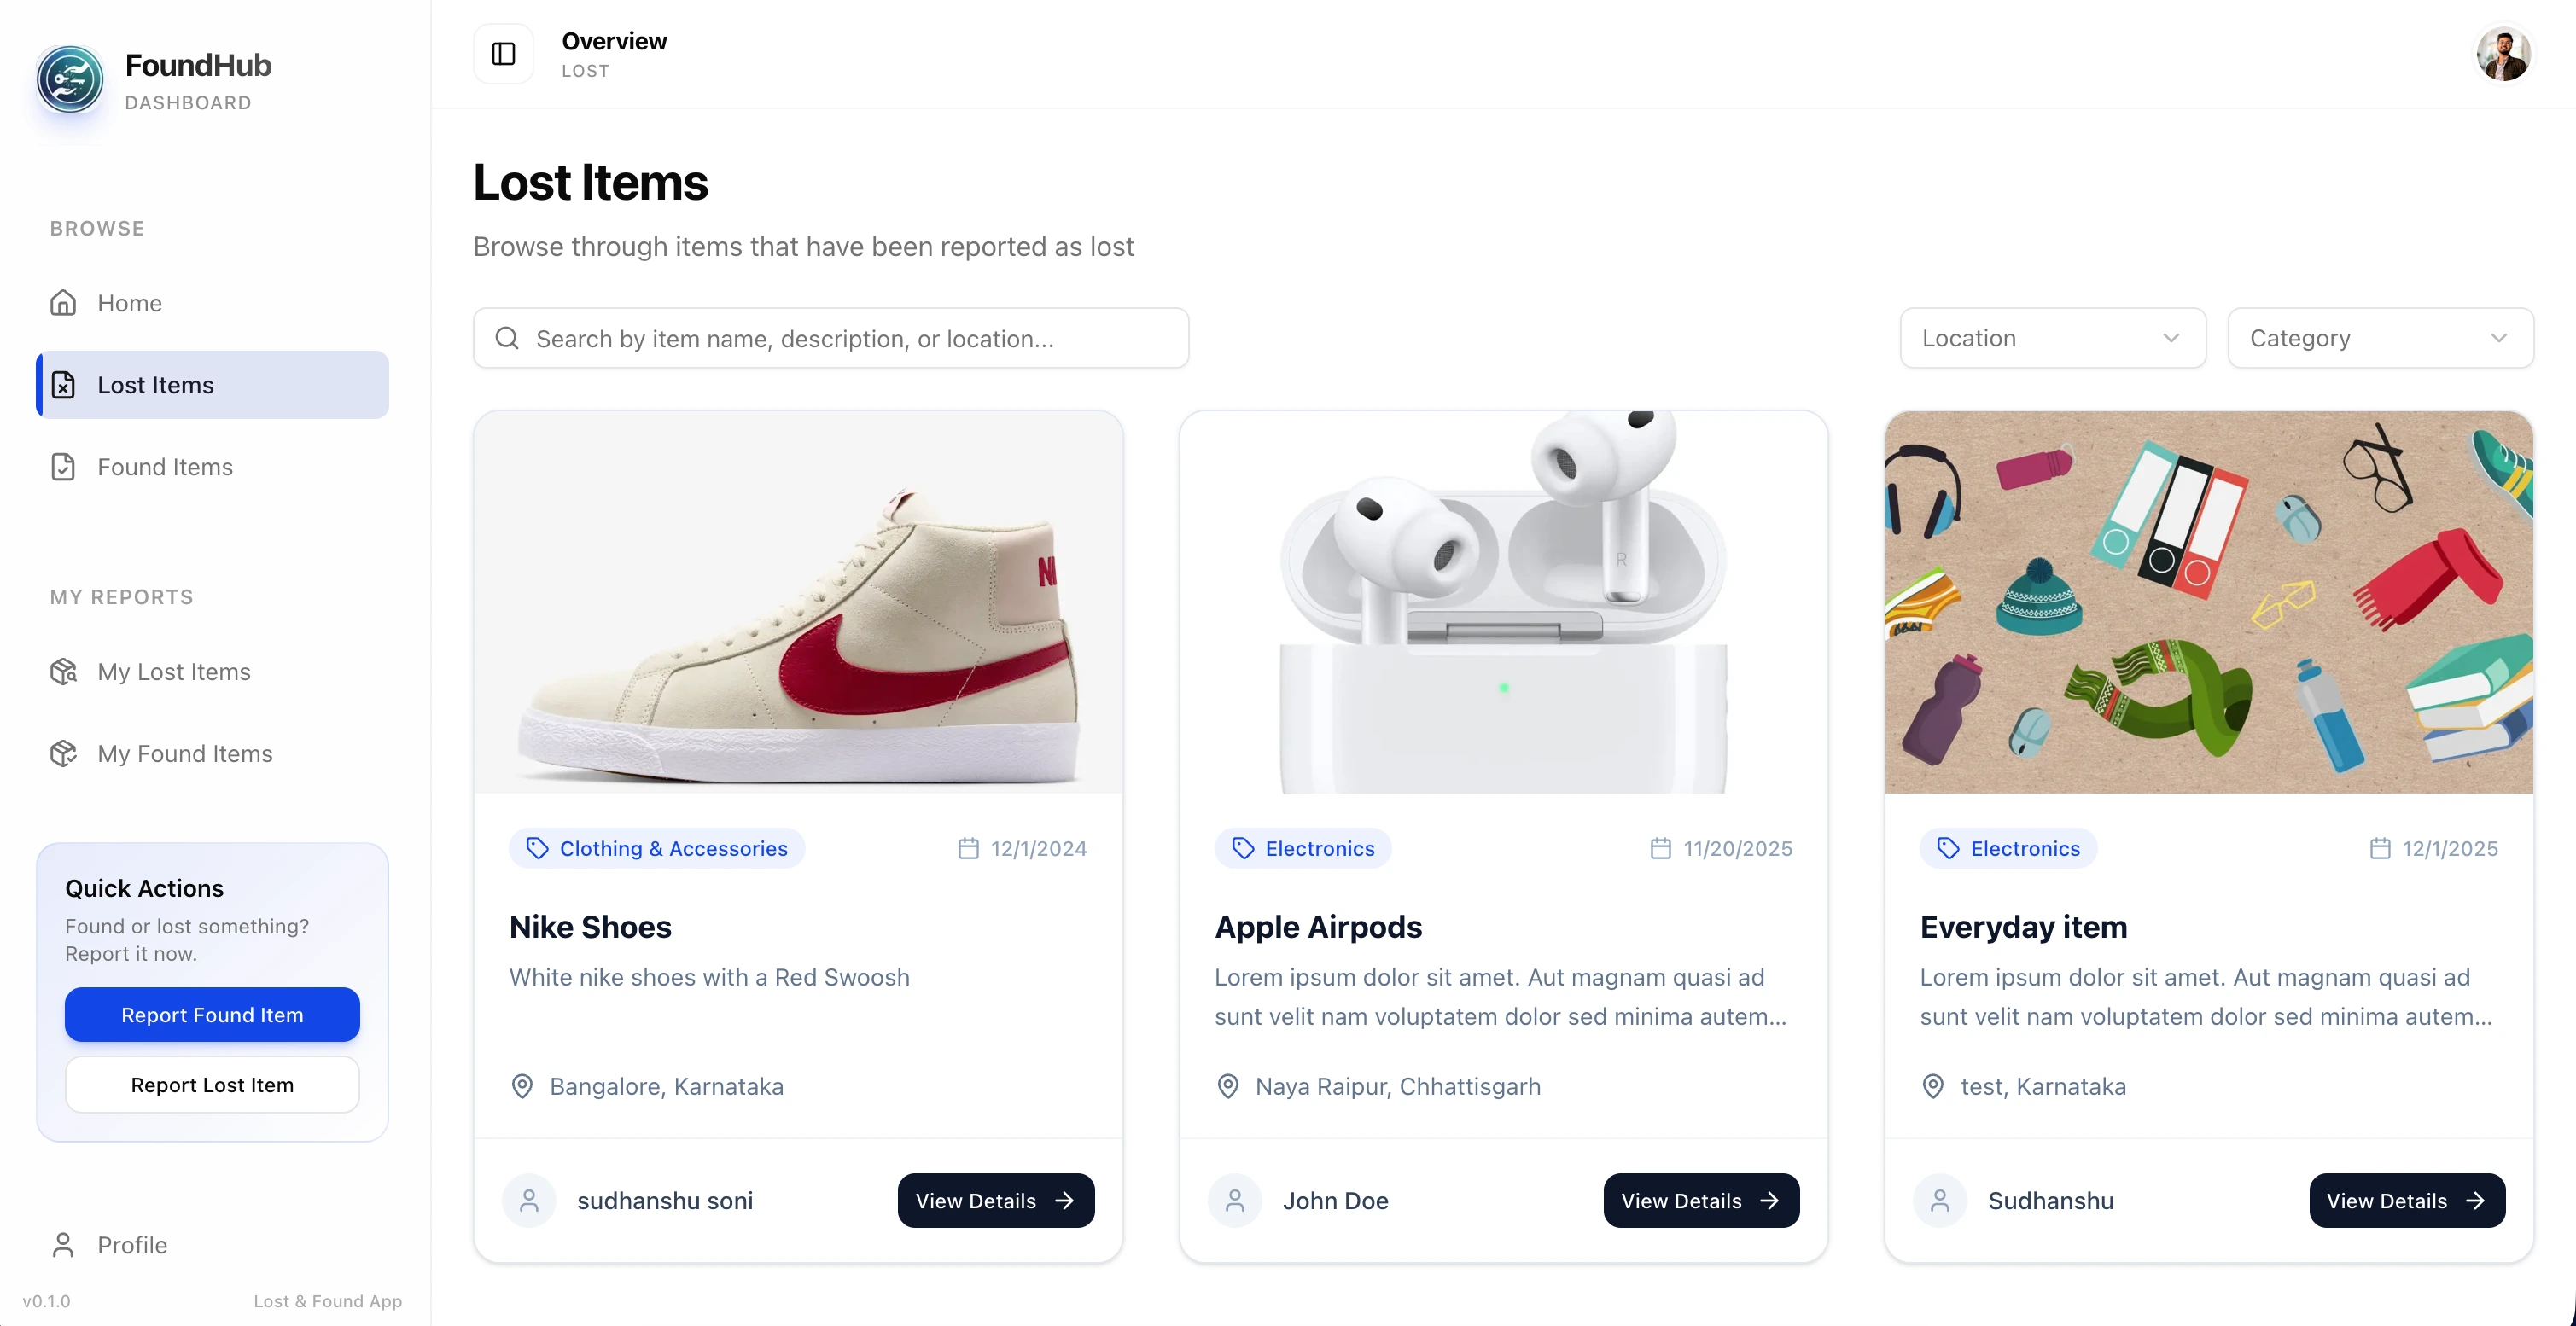Click the Found Items document icon
The image size is (2576, 1326).
[63, 467]
